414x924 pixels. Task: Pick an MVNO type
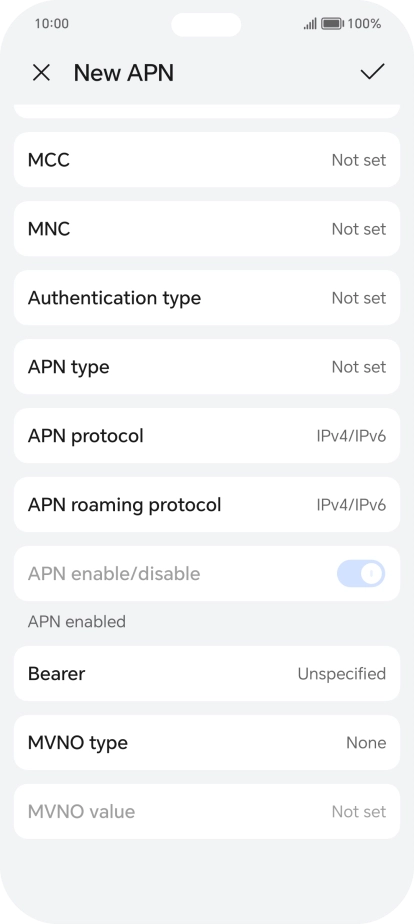(207, 742)
